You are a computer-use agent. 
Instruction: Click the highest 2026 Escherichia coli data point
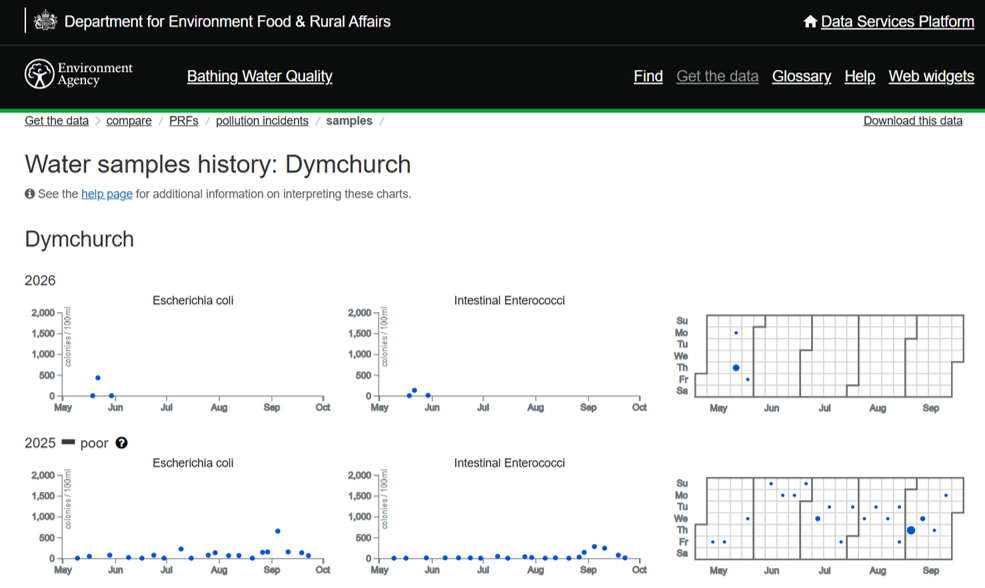coord(98,378)
